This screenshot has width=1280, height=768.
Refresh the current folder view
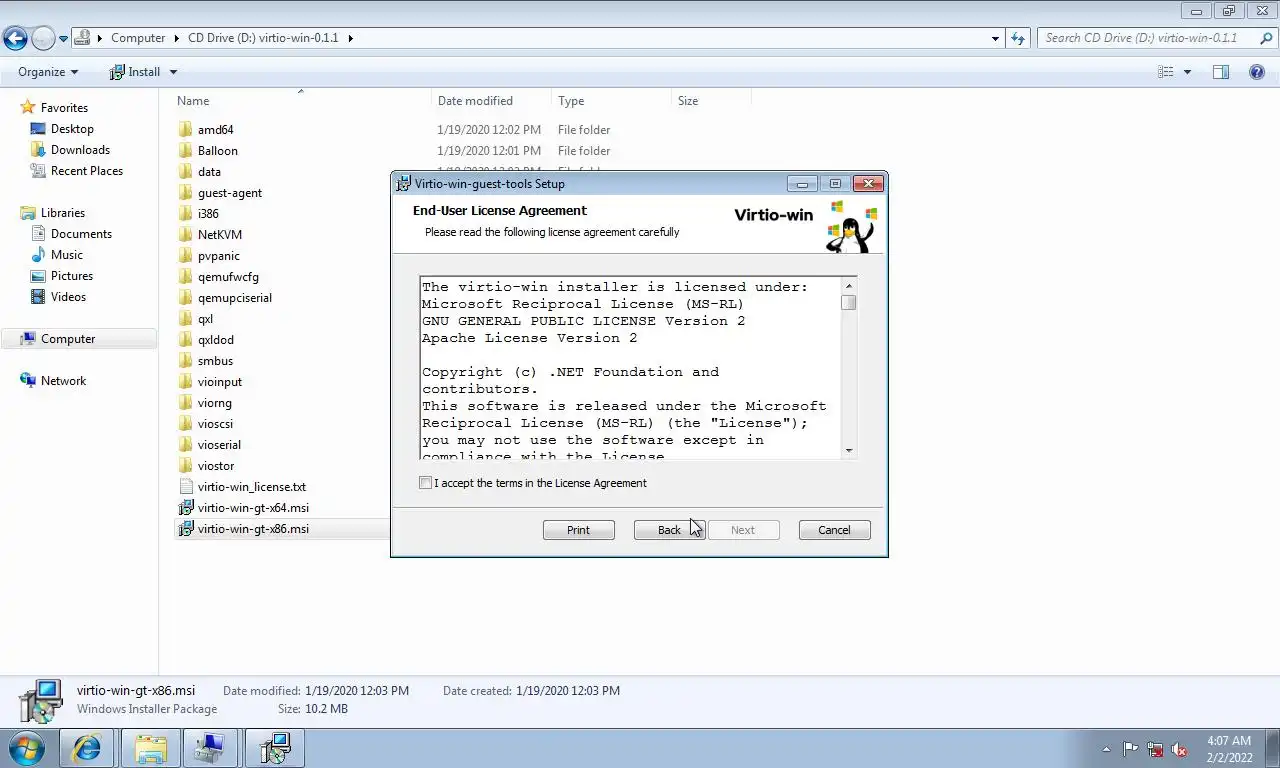tap(1018, 38)
